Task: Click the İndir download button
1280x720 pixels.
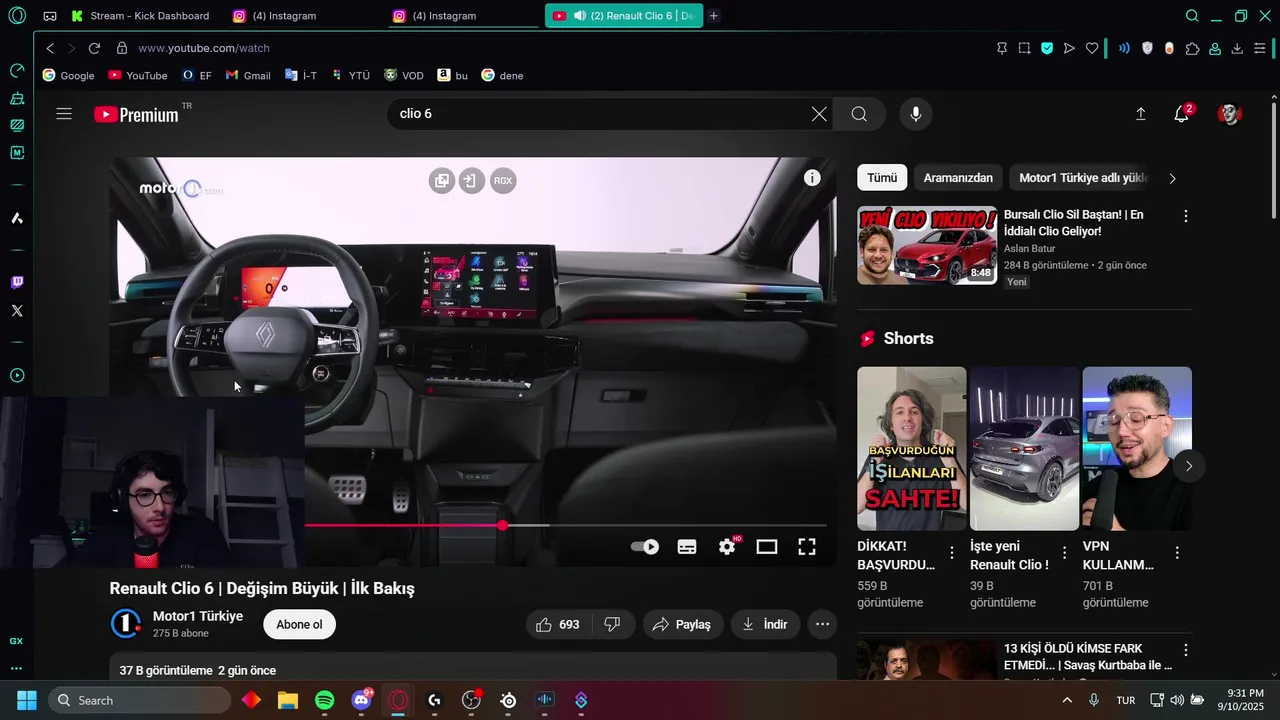Action: [x=765, y=624]
